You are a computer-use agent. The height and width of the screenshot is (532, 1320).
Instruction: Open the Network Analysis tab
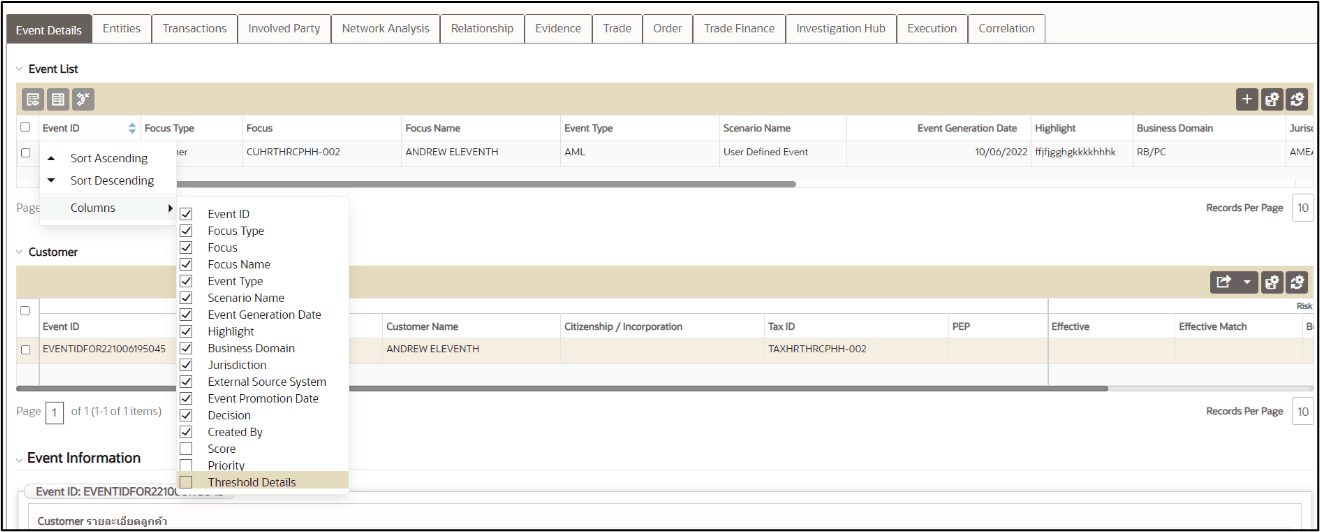point(385,28)
